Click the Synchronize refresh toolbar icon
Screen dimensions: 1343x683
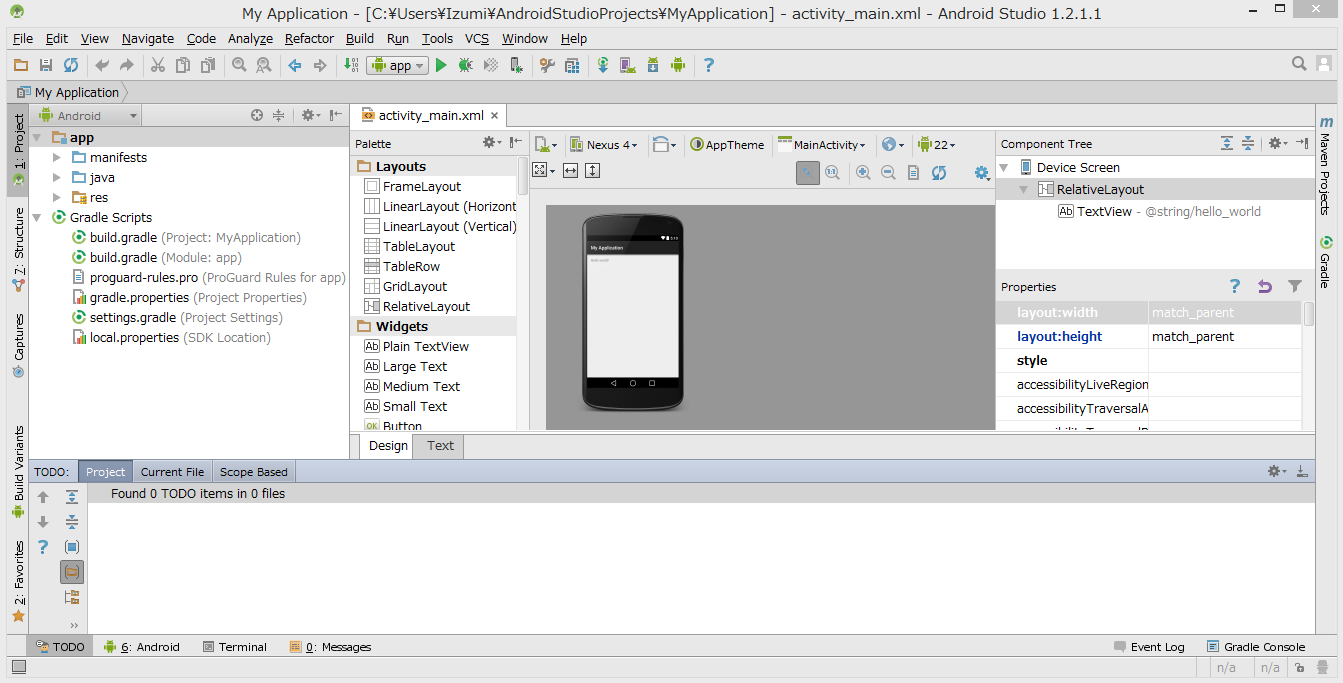(x=71, y=65)
